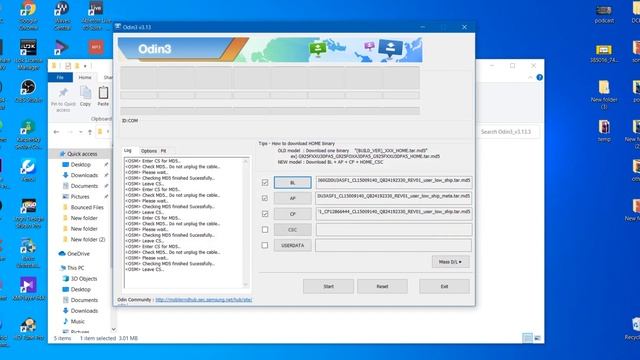Open the Odin Community link

tap(203, 300)
